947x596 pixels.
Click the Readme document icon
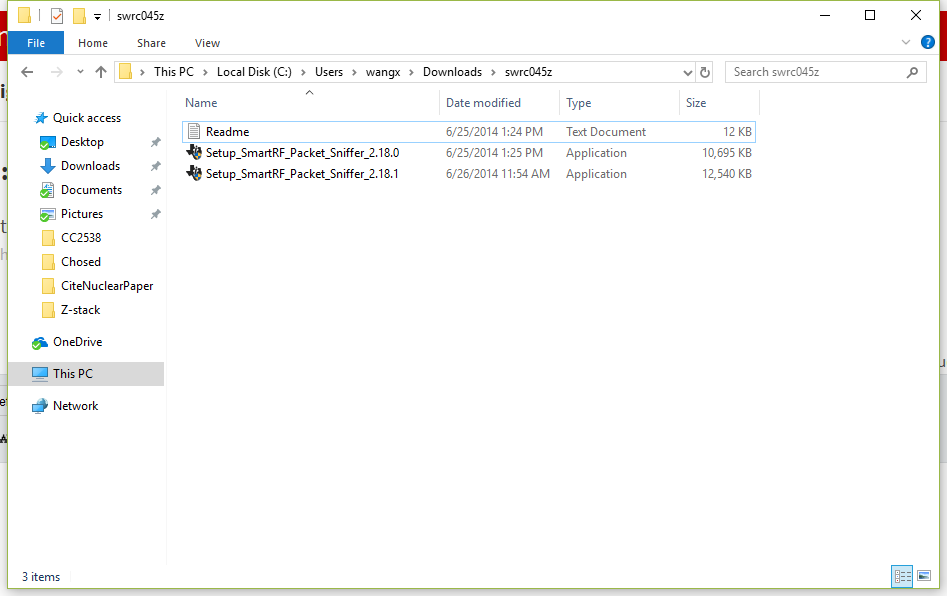coord(194,131)
